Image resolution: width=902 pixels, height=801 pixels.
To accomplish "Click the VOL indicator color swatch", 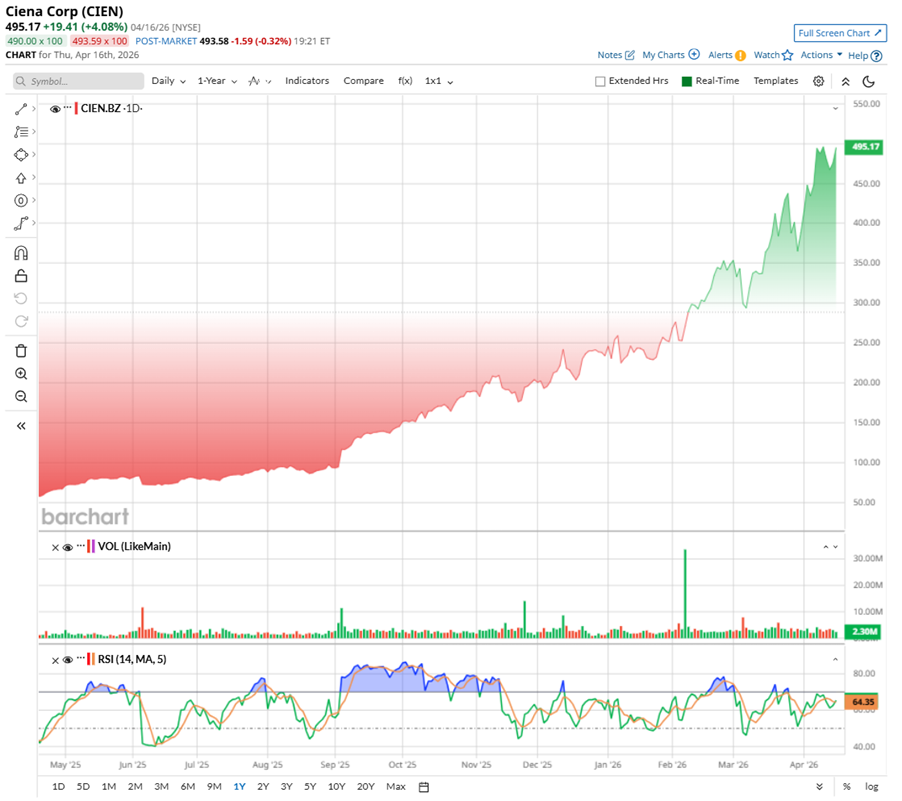I will pyautogui.click(x=91, y=547).
